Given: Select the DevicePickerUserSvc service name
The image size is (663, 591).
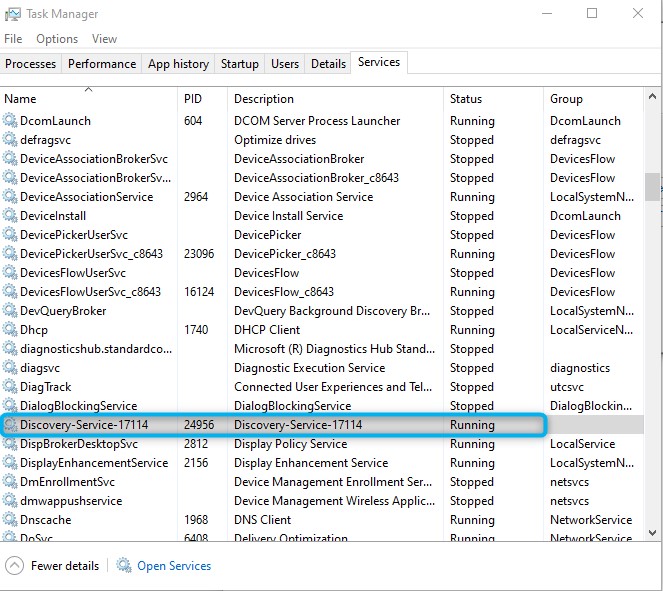Looking at the screenshot, I should [x=74, y=235].
